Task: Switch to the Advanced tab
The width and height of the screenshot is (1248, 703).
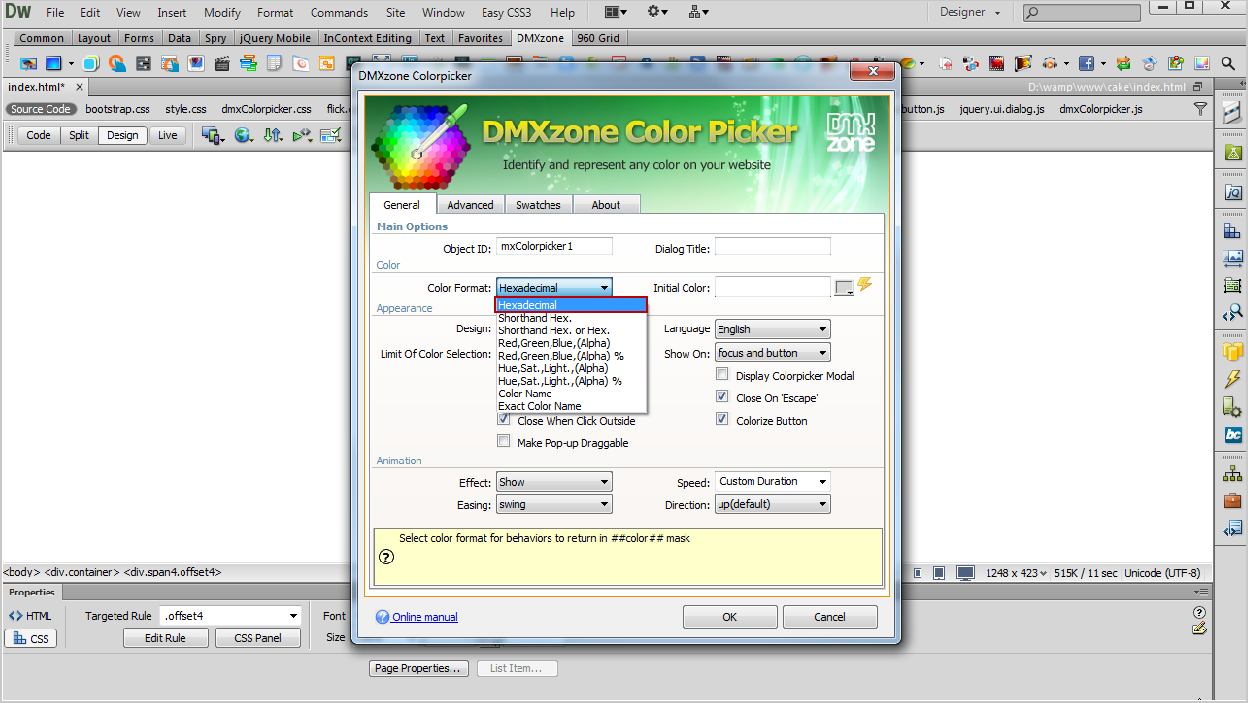Action: pyautogui.click(x=470, y=205)
